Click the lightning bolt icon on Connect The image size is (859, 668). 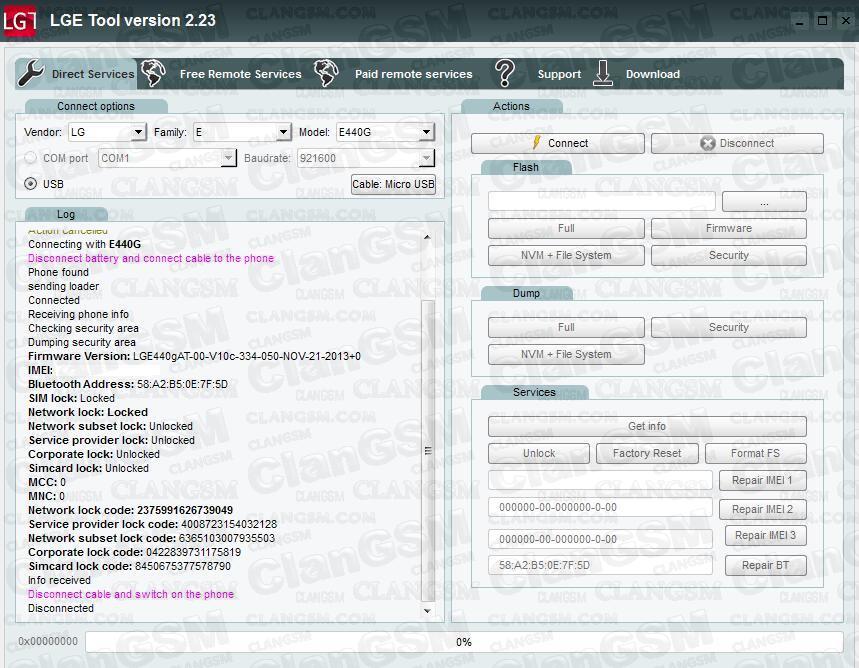click(537, 142)
